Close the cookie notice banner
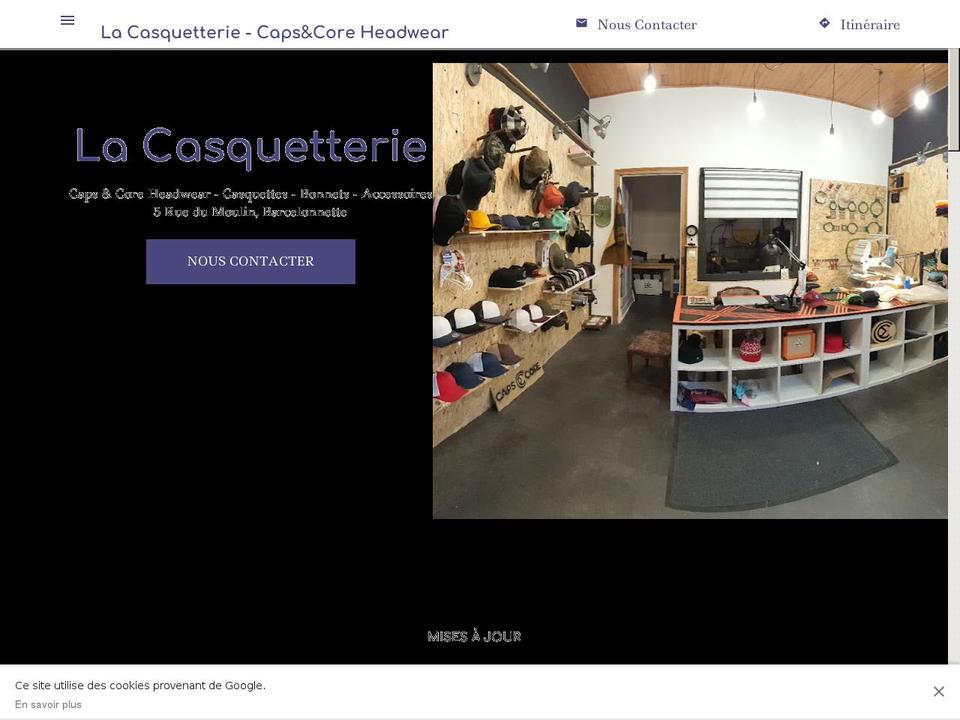This screenshot has width=960, height=720. [x=939, y=691]
